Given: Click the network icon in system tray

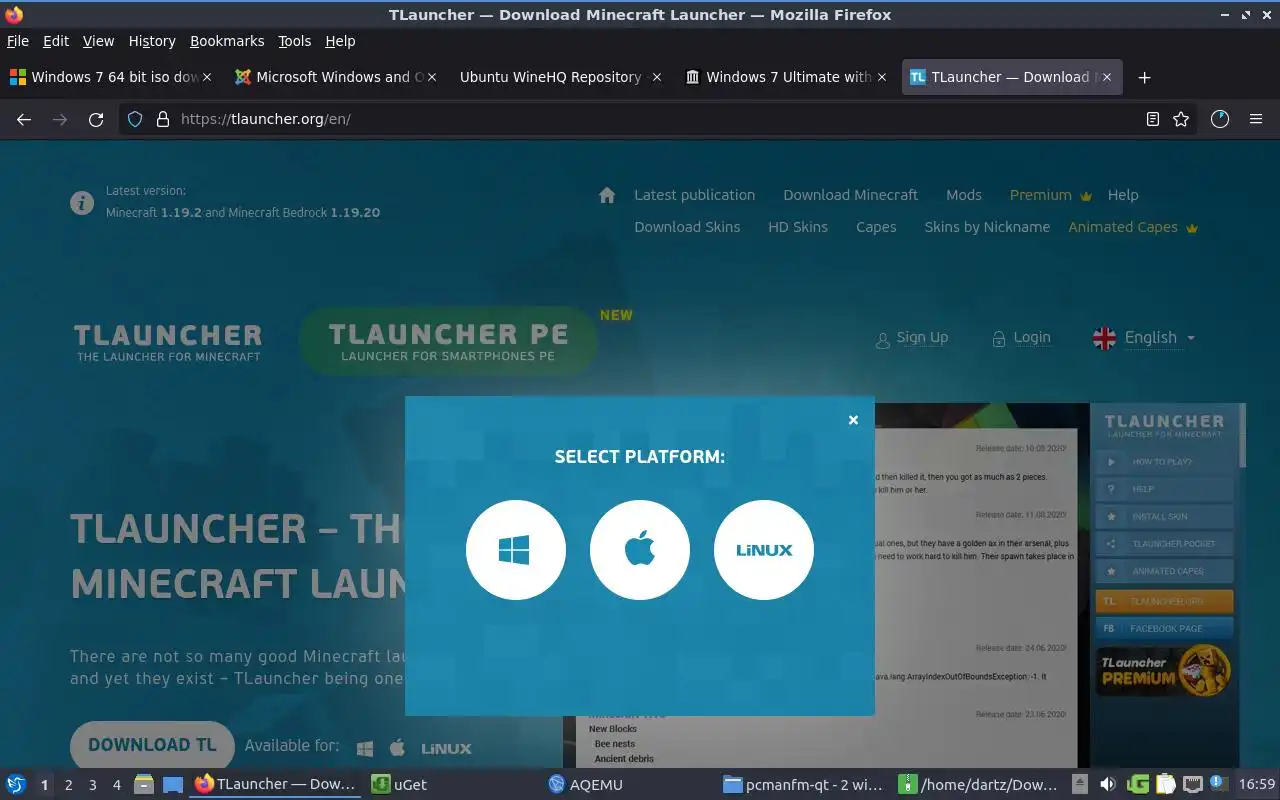Looking at the screenshot, I should coord(1192,785).
